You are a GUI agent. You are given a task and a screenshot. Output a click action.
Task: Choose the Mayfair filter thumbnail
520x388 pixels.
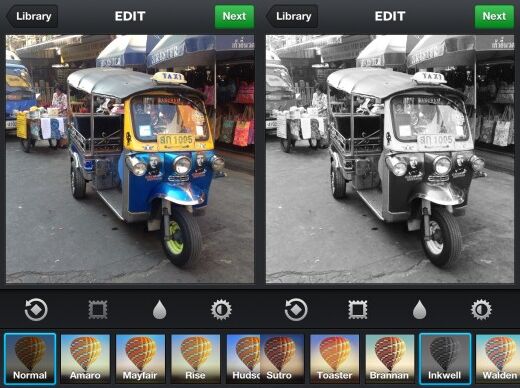(x=140, y=358)
